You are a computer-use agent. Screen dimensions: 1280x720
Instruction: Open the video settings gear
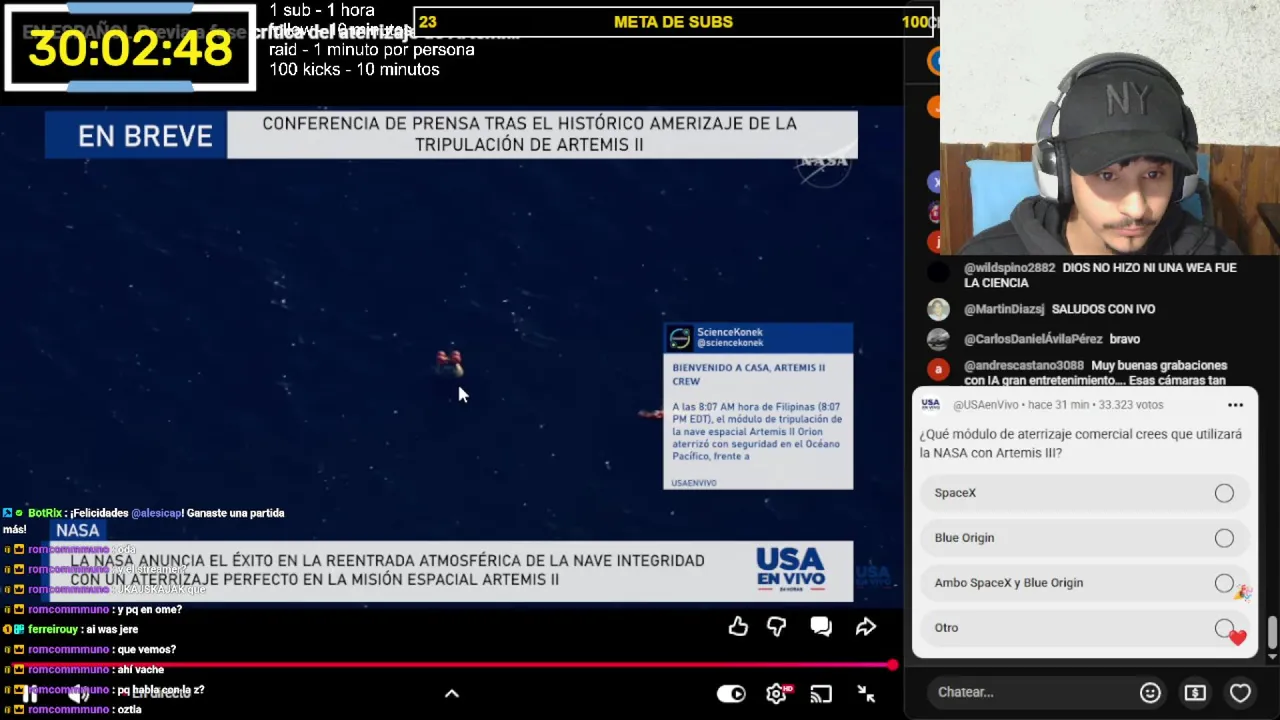pyautogui.click(x=776, y=694)
